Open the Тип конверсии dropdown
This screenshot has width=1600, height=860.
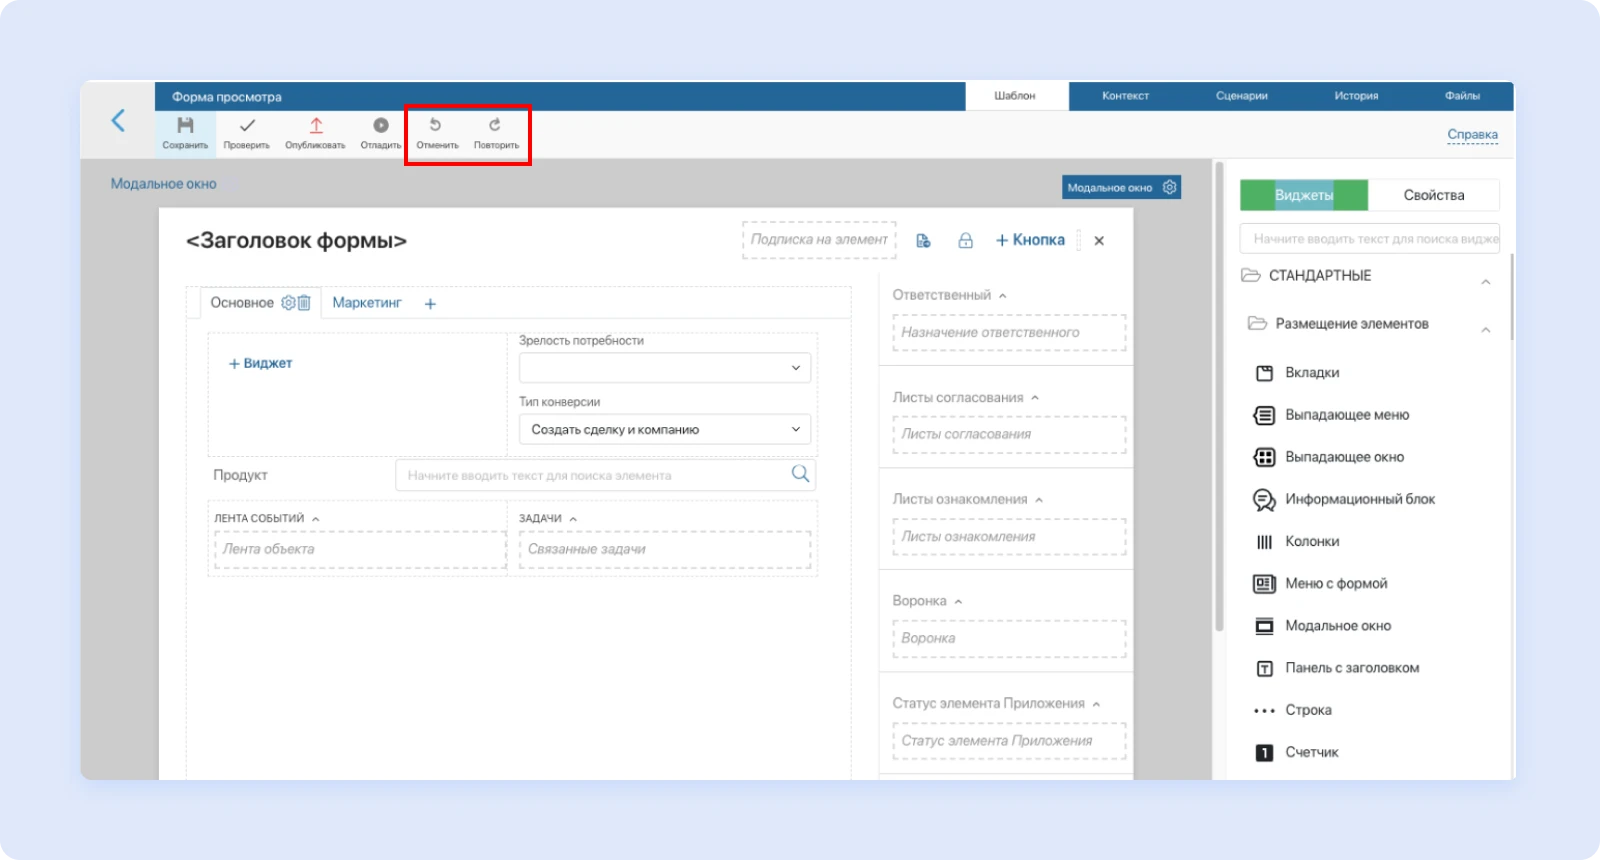pos(664,430)
